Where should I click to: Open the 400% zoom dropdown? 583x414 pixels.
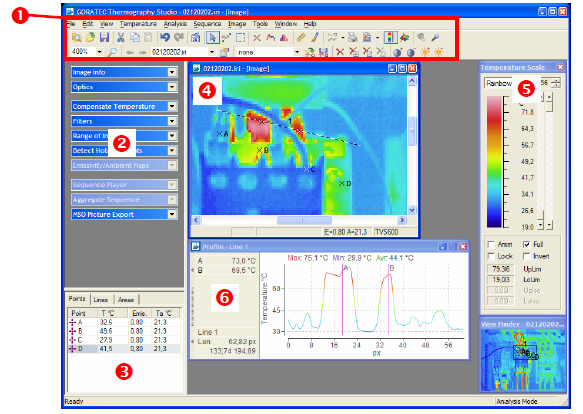tap(99, 52)
